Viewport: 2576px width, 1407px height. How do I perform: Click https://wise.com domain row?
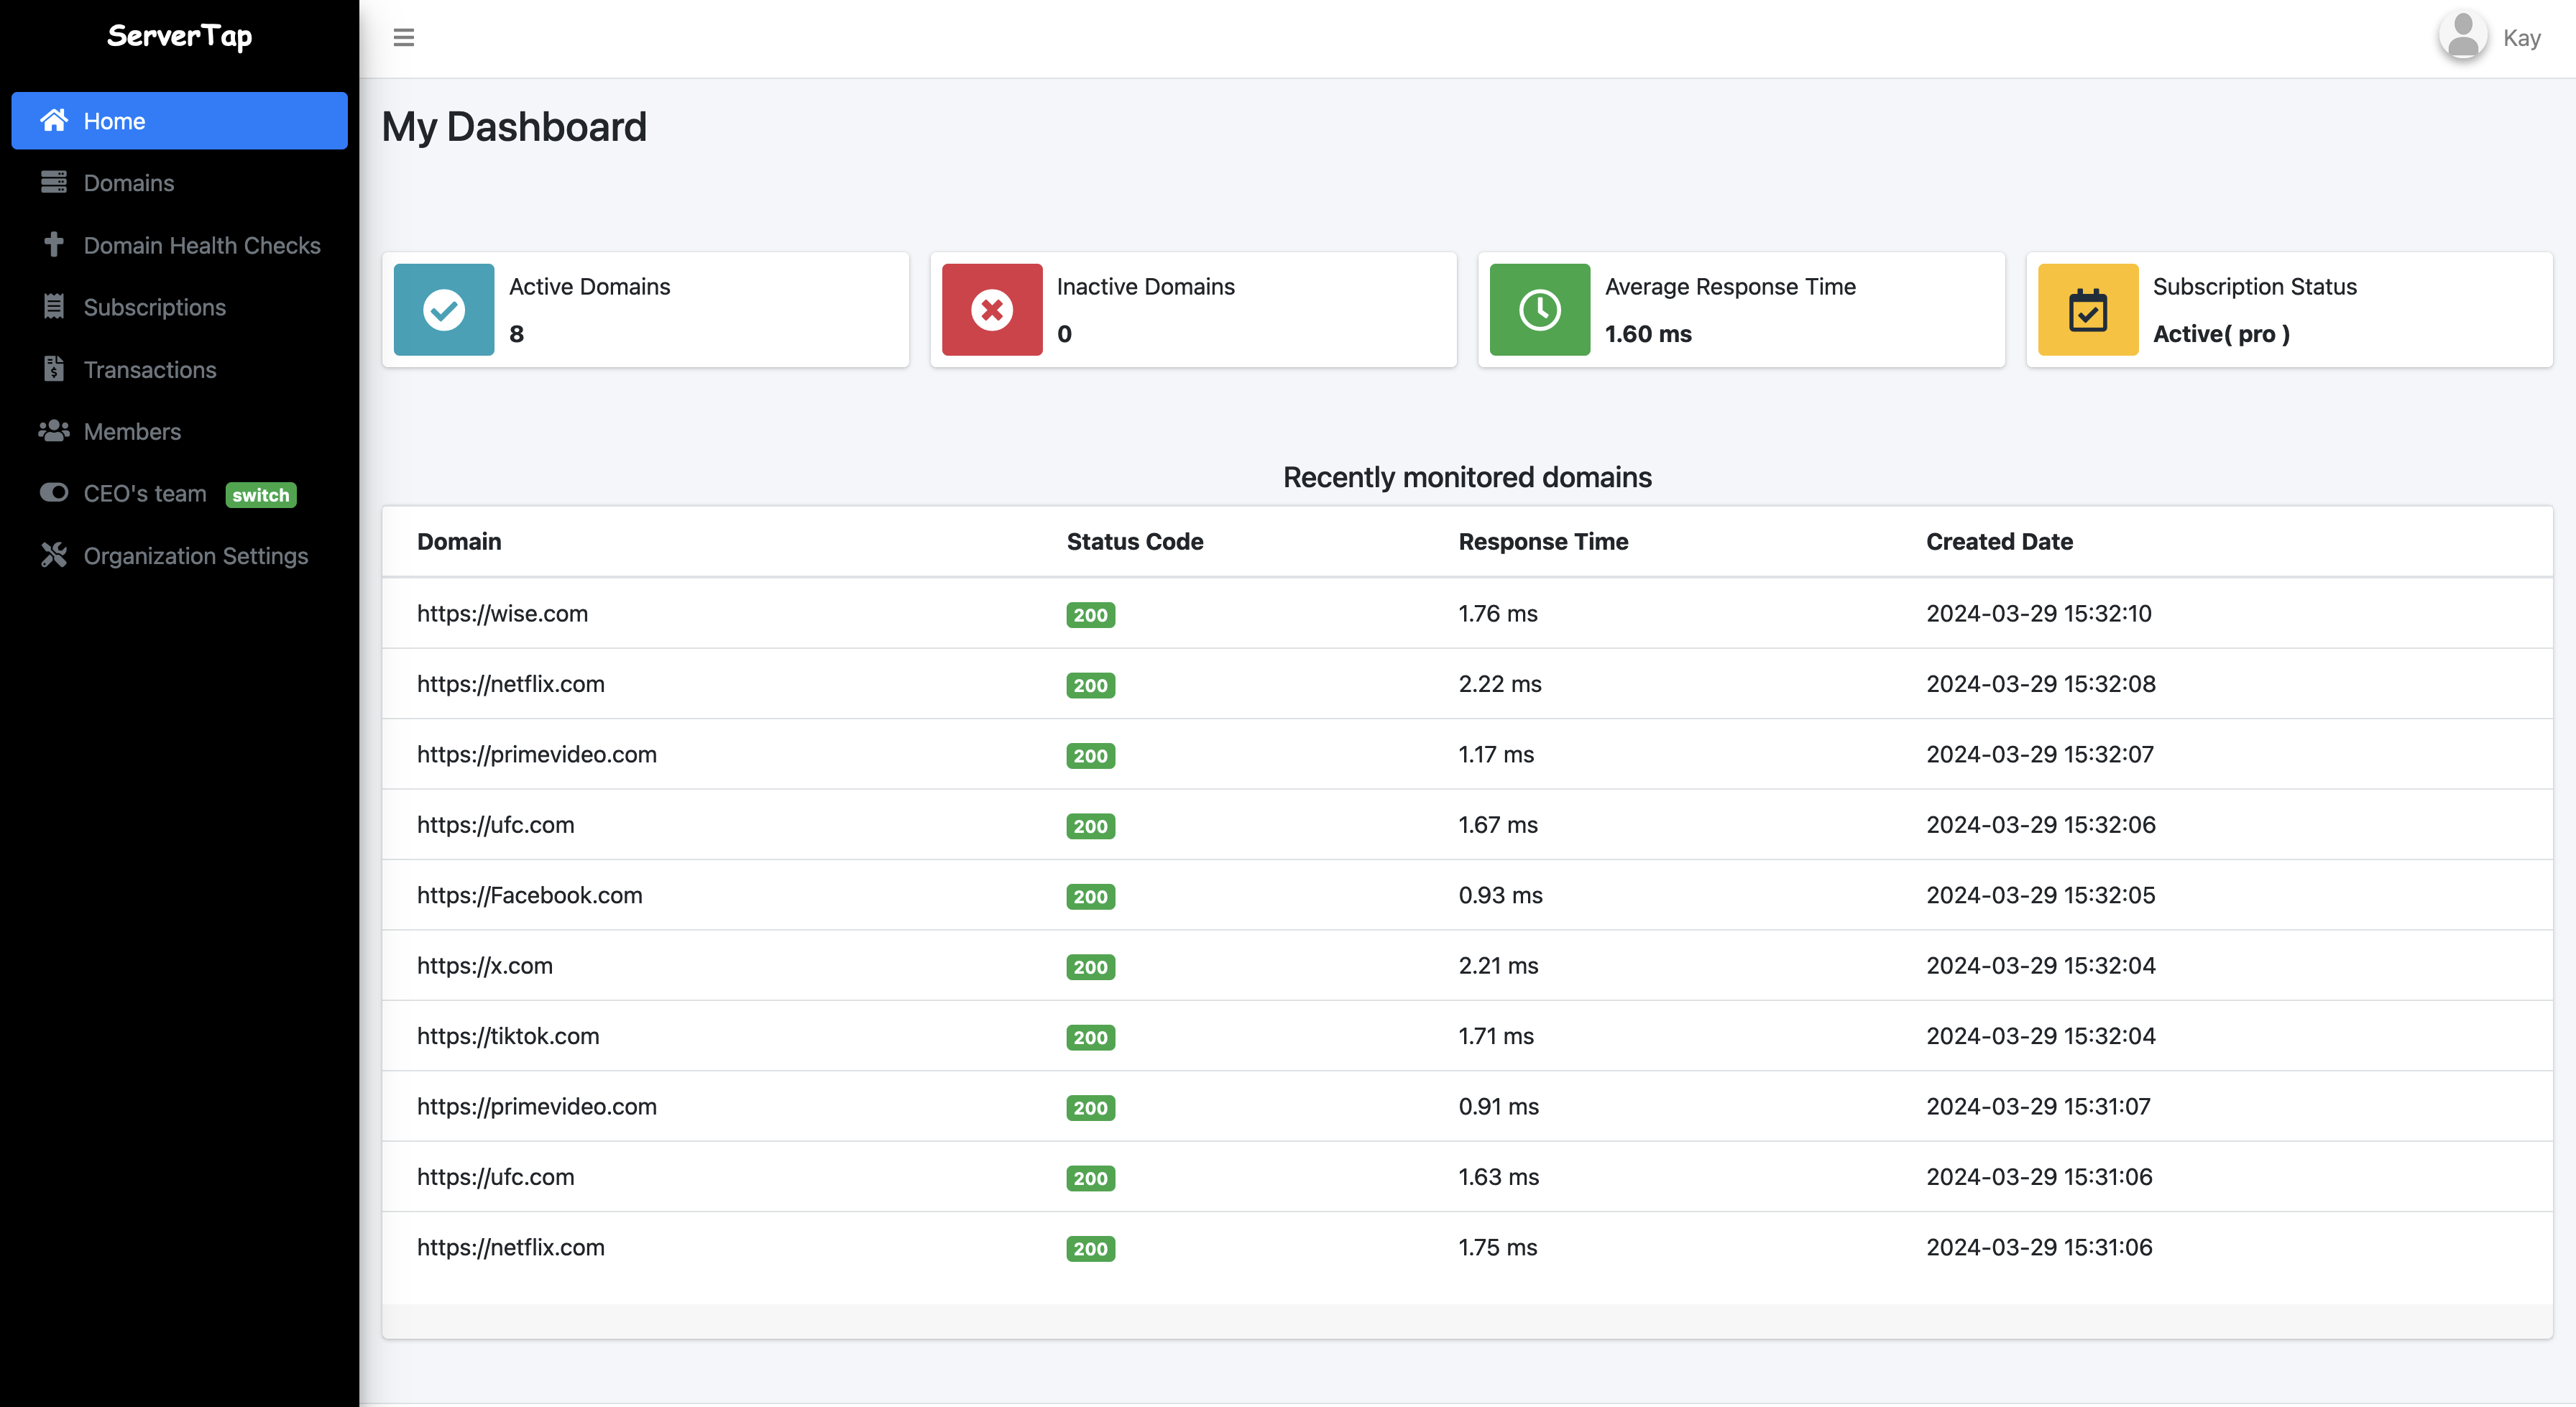pyautogui.click(x=1467, y=613)
